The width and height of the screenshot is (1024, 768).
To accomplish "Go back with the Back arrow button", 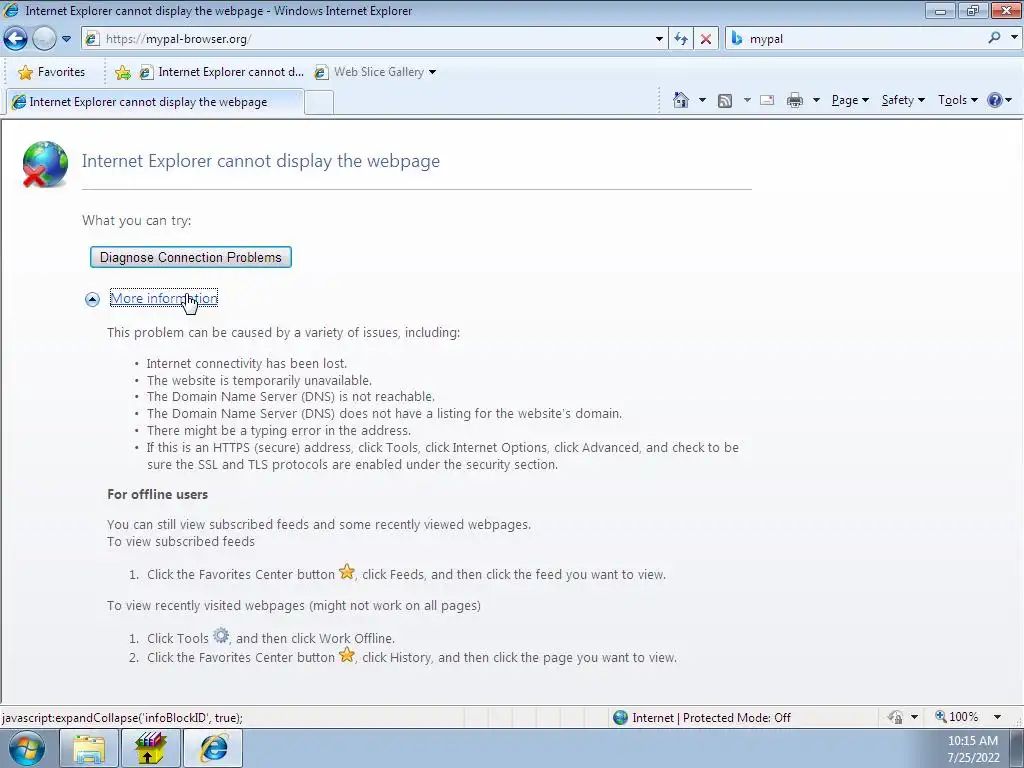I will point(16,39).
